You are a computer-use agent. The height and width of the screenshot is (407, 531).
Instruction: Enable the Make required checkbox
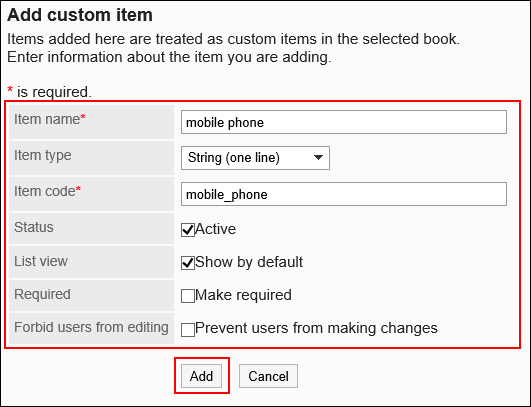point(188,296)
